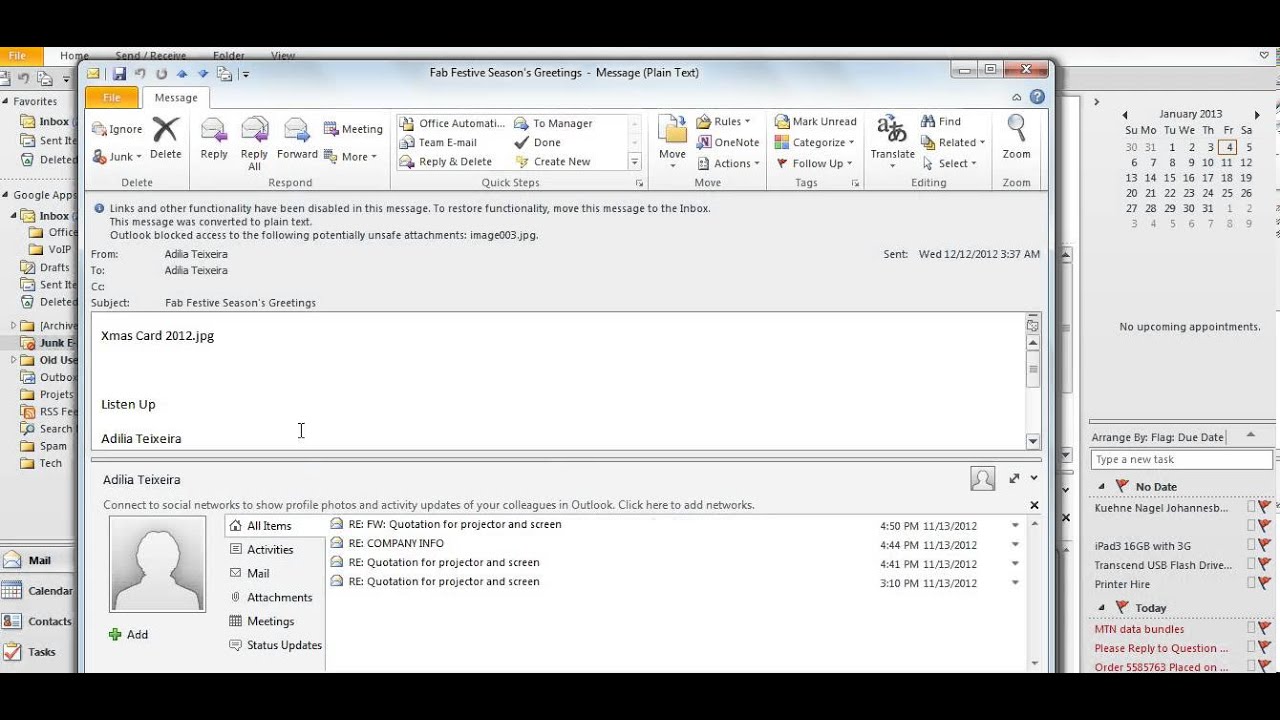Open the Related dropdown
This screenshot has width=1280, height=720.
(x=953, y=142)
